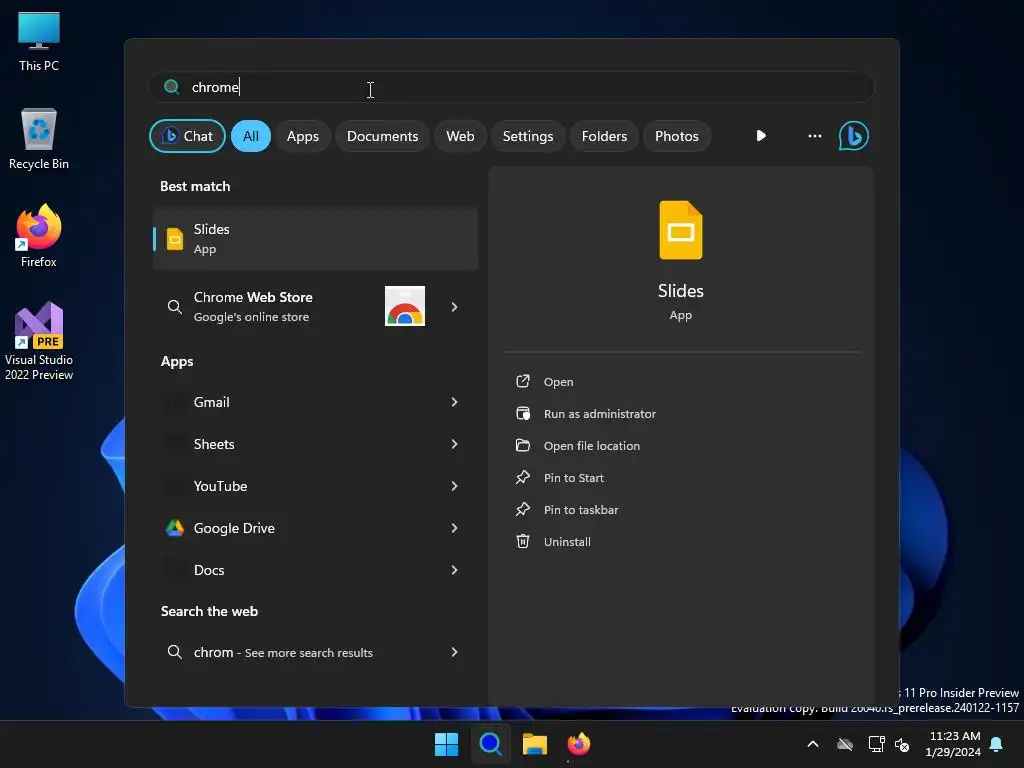Switch to the Folders filter tab
1024x768 pixels.
click(x=605, y=136)
